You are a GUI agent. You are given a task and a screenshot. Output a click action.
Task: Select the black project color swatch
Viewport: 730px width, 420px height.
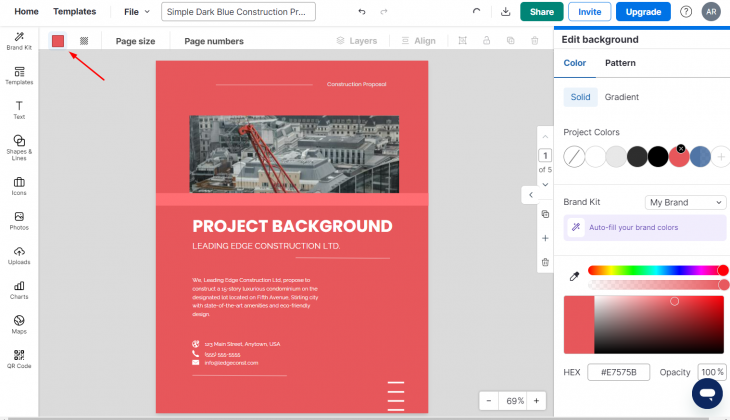[658, 157]
